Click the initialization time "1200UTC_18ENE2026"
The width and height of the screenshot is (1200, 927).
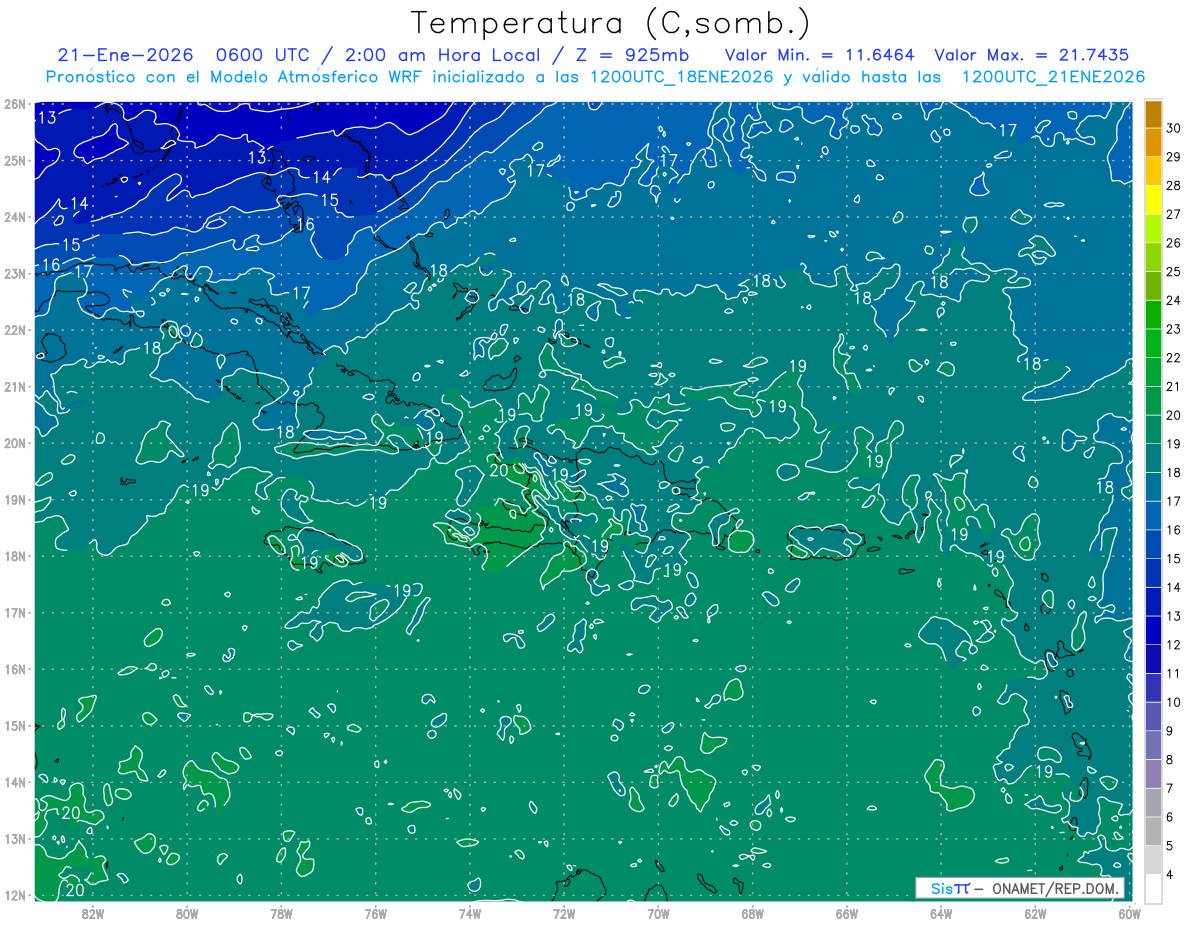click(680, 77)
